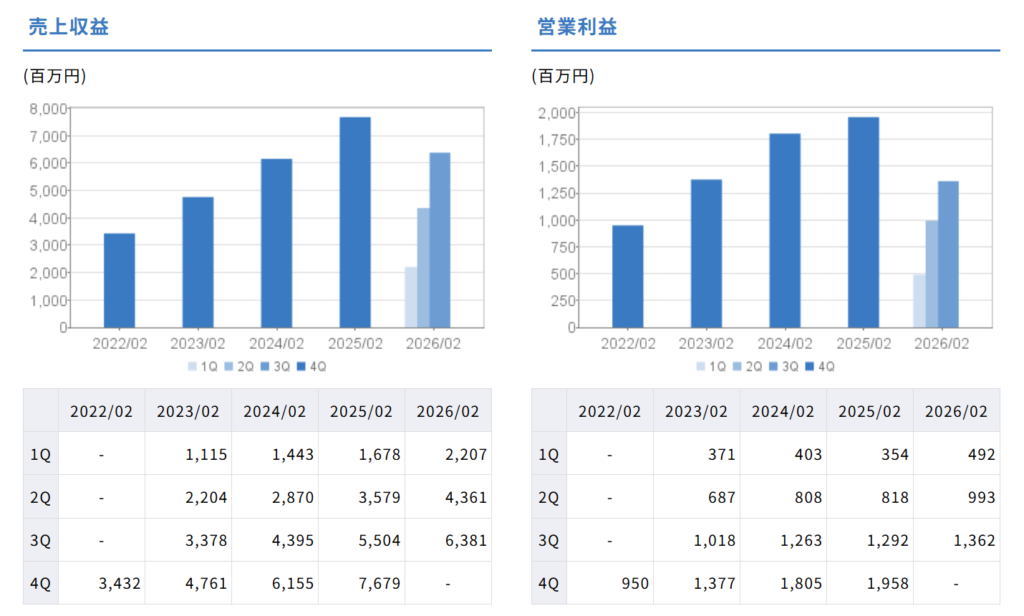Toggle the 1Q legend in 売上収益 chart
This screenshot has width=1024, height=616.
click(203, 366)
